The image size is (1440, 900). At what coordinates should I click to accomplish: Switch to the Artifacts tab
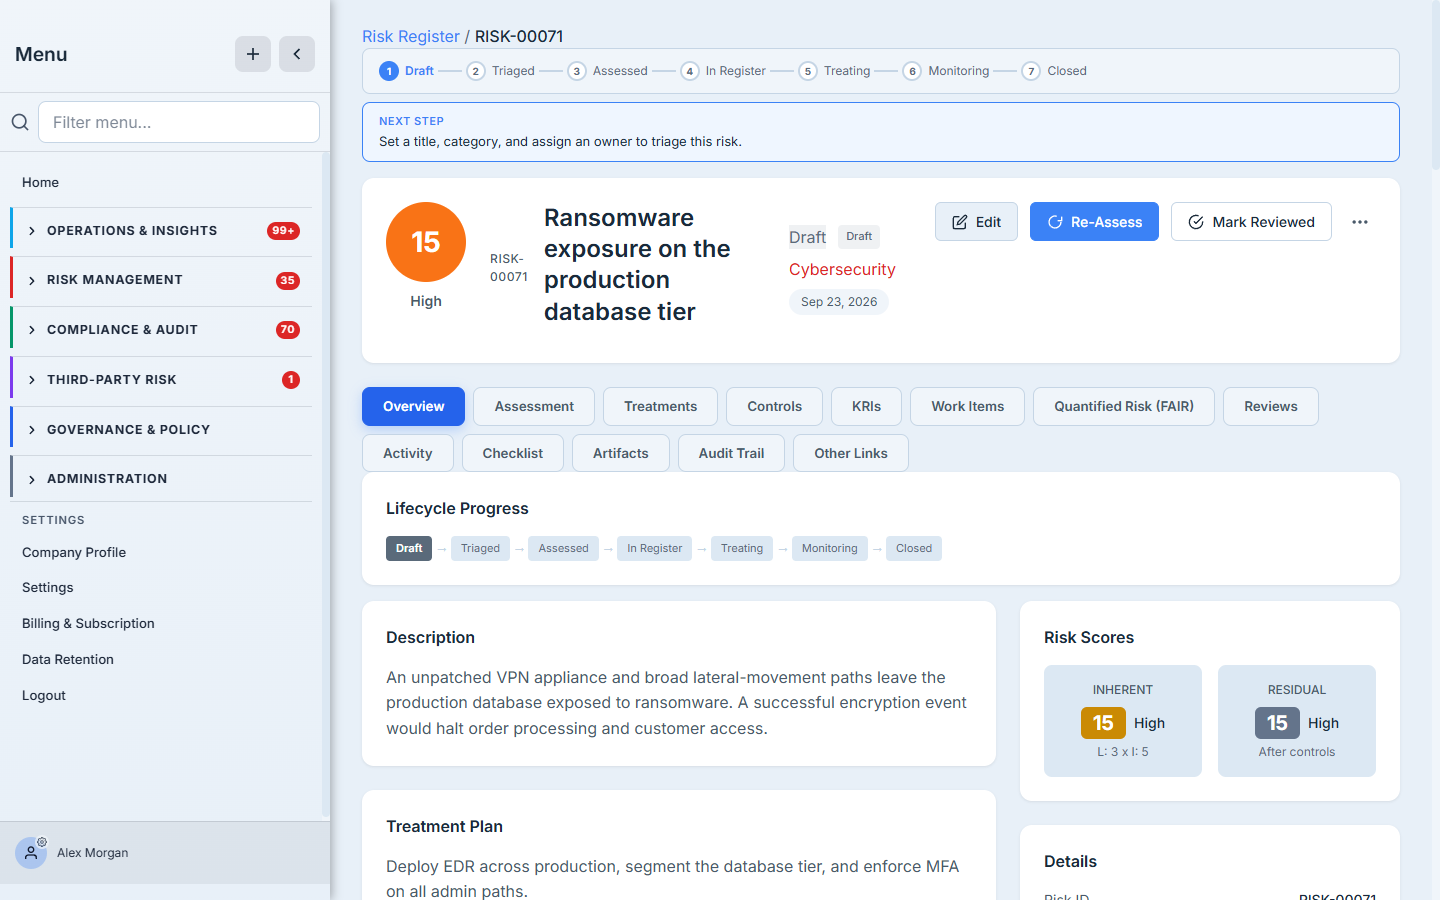point(621,453)
